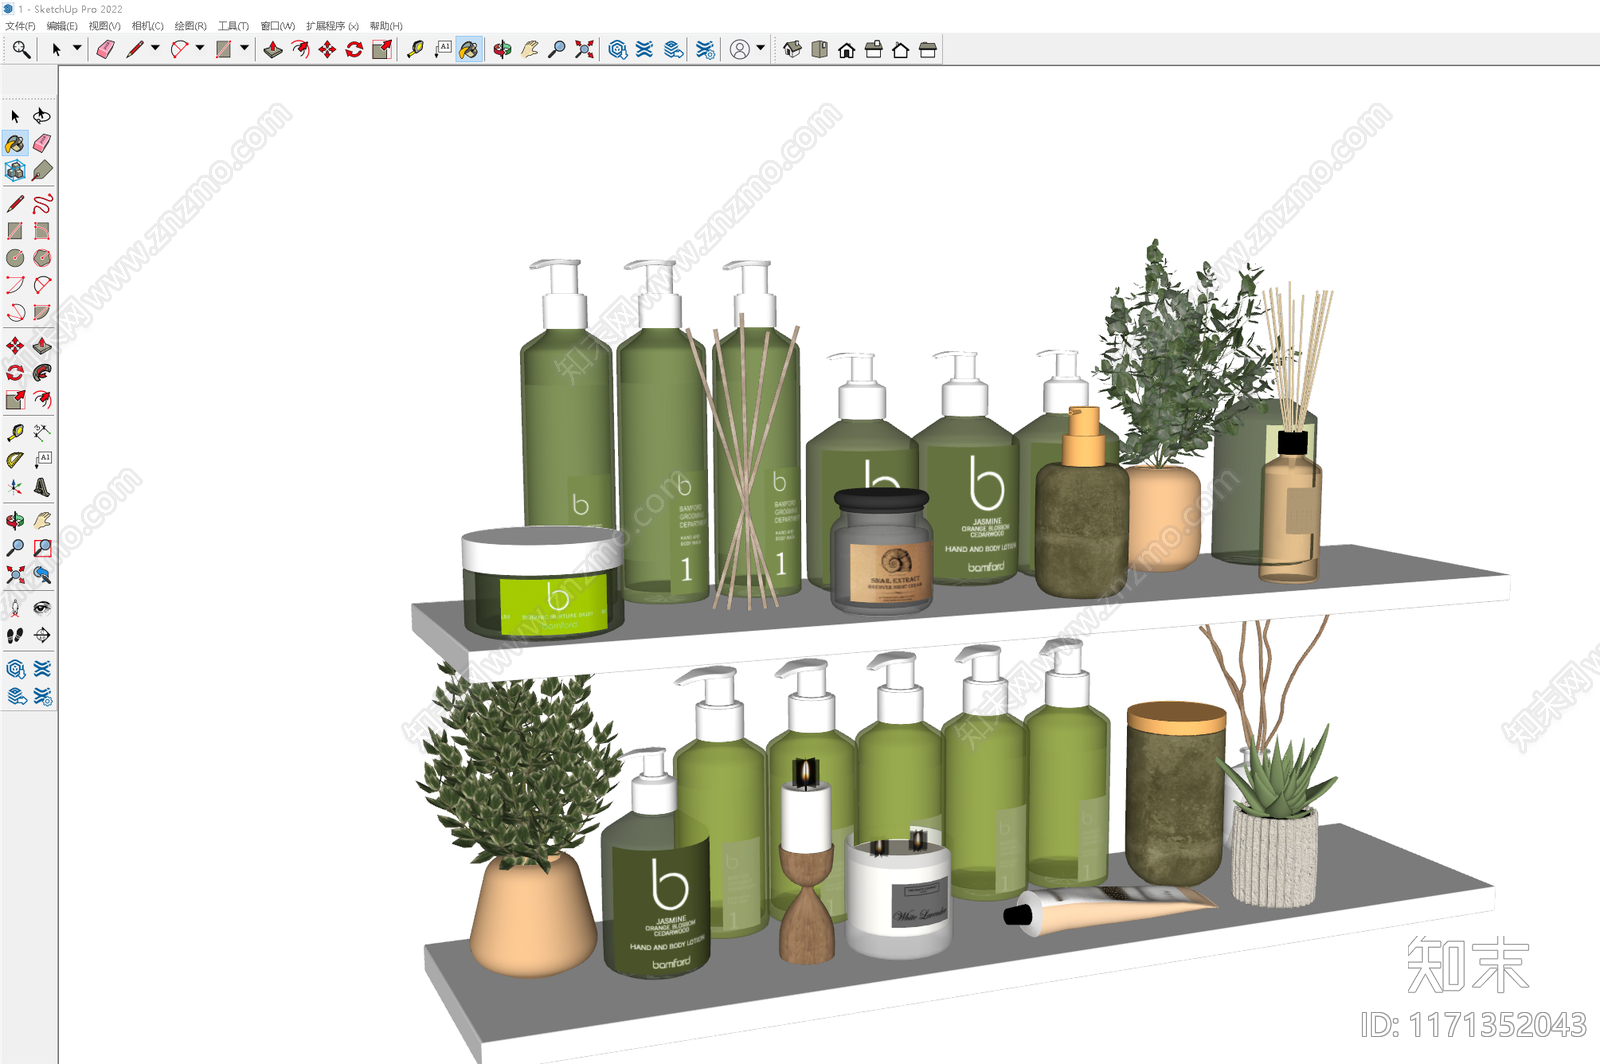1600x1064 pixels.
Task: Pick the Polygon tool in Large Tool Set
Action: [42, 258]
